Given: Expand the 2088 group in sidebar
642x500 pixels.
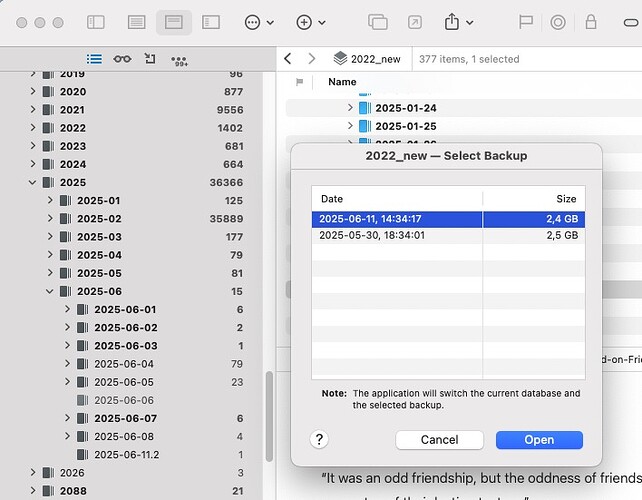Looking at the screenshot, I should [33, 490].
